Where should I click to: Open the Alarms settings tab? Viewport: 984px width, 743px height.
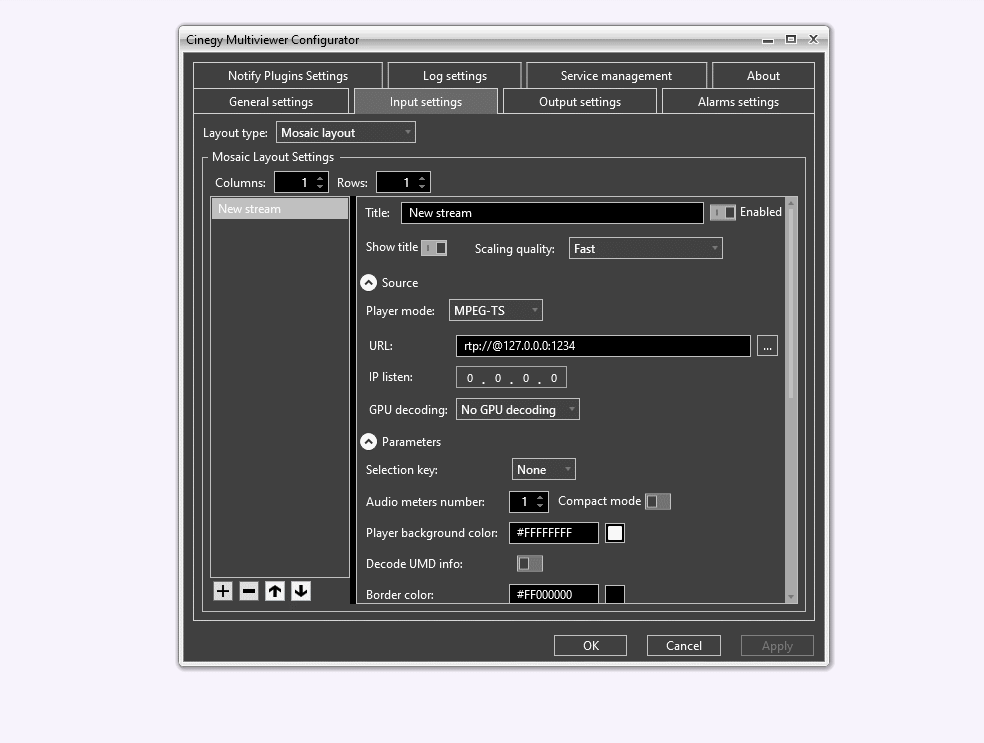pos(738,102)
